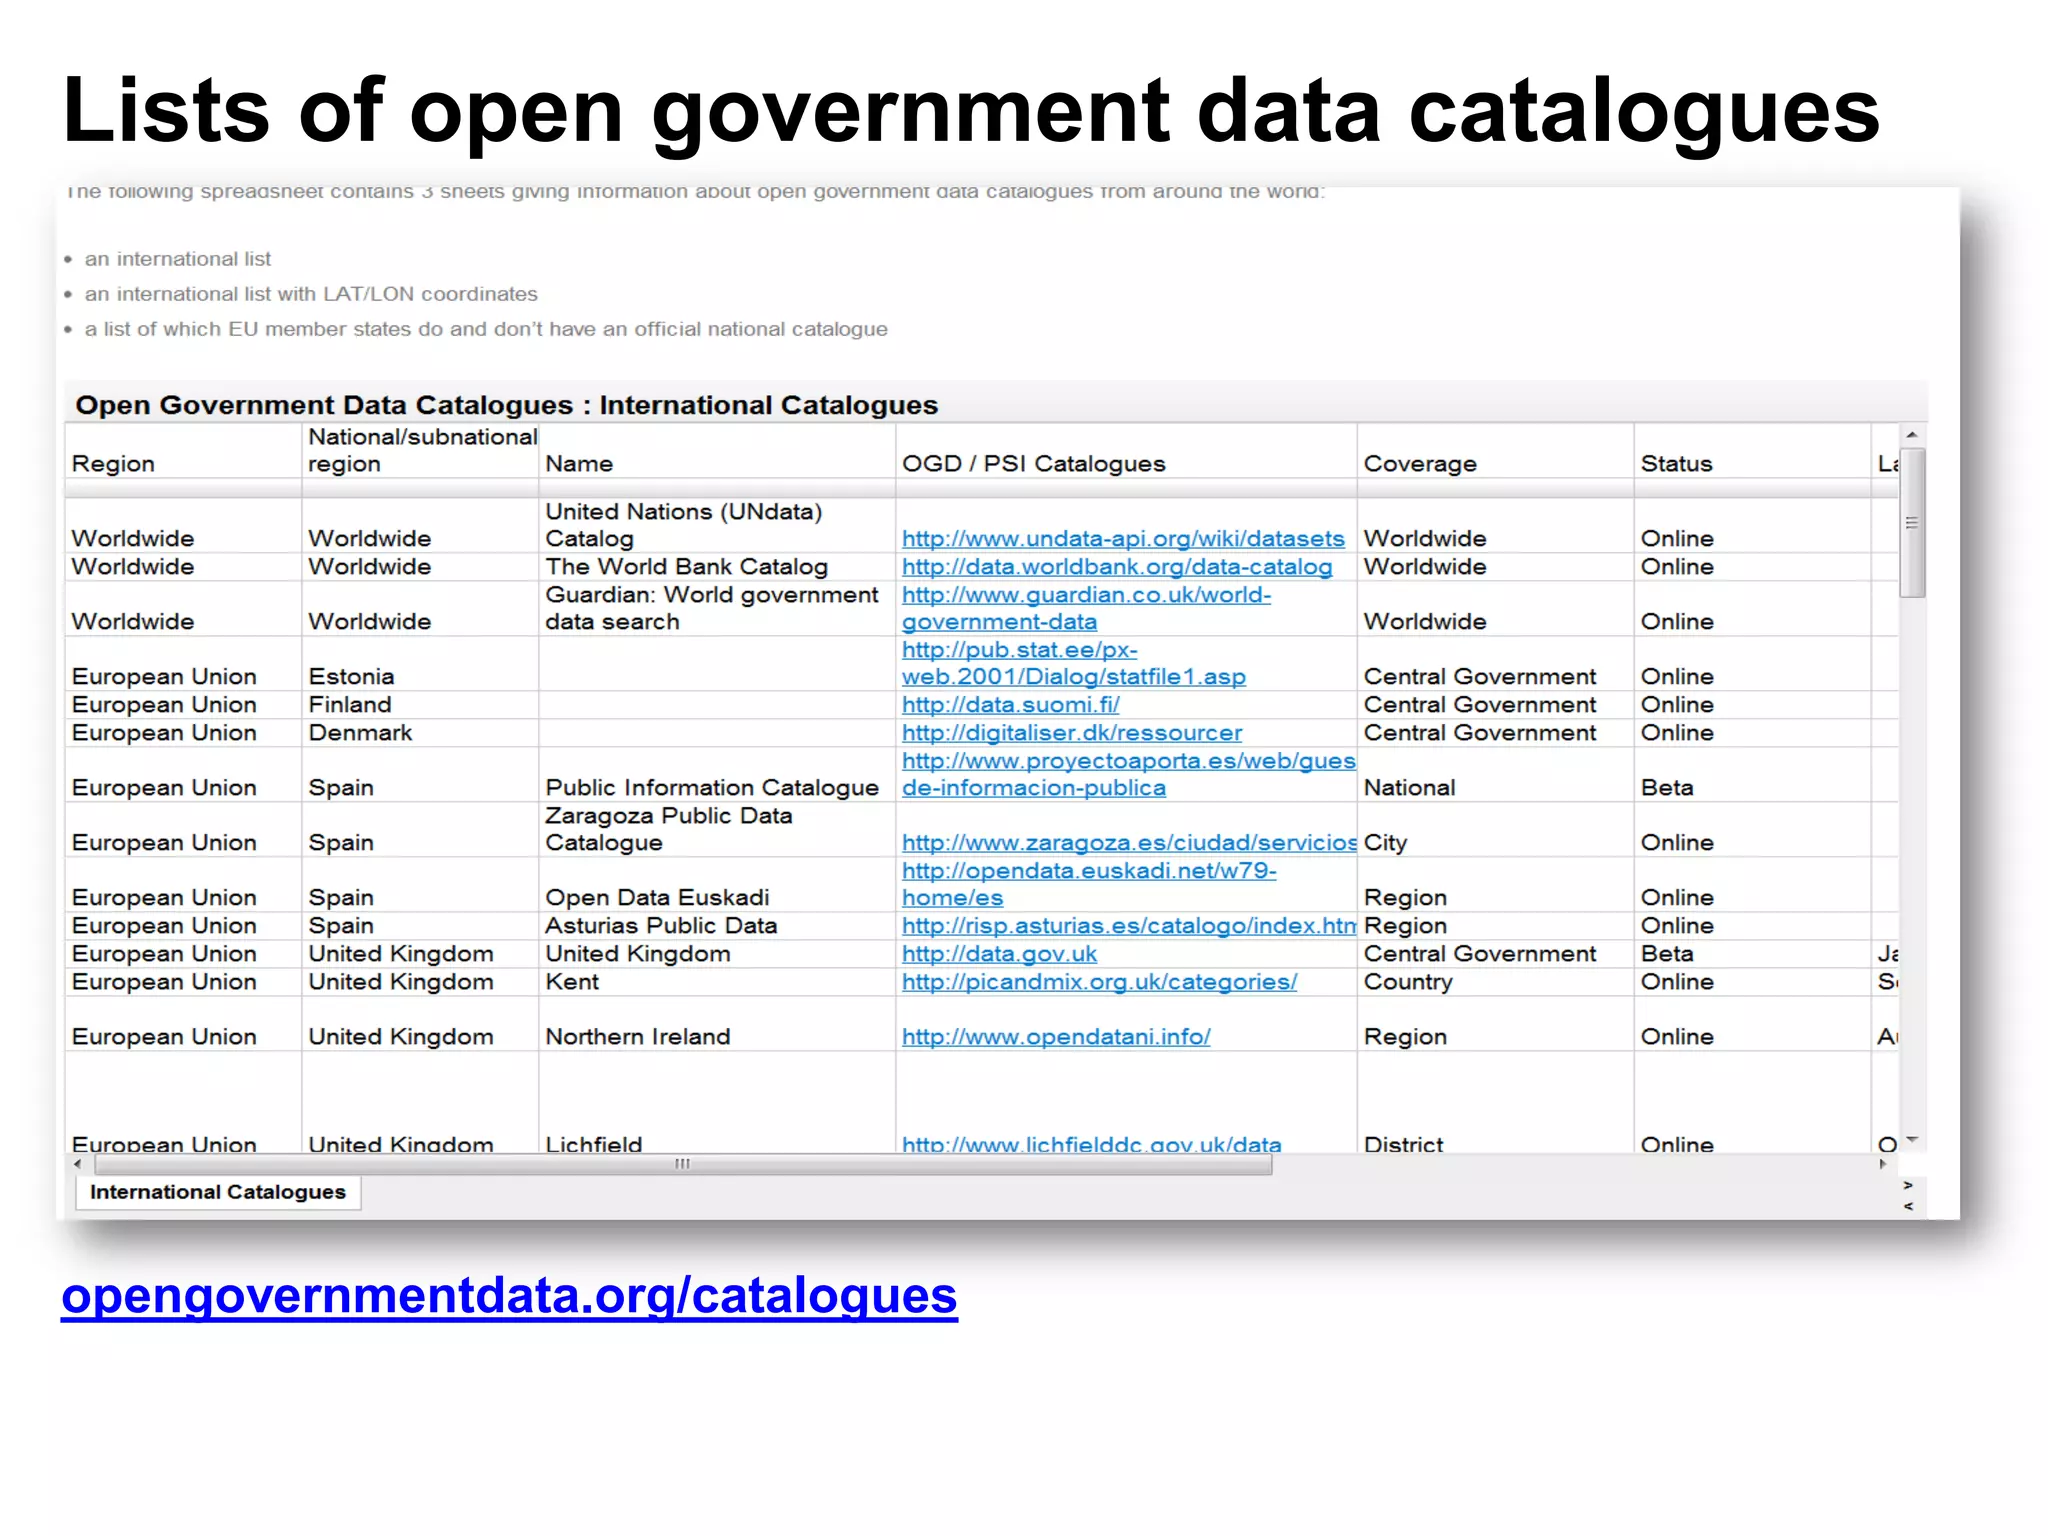
Task: Select the City coverage cell
Action: (x=1495, y=829)
